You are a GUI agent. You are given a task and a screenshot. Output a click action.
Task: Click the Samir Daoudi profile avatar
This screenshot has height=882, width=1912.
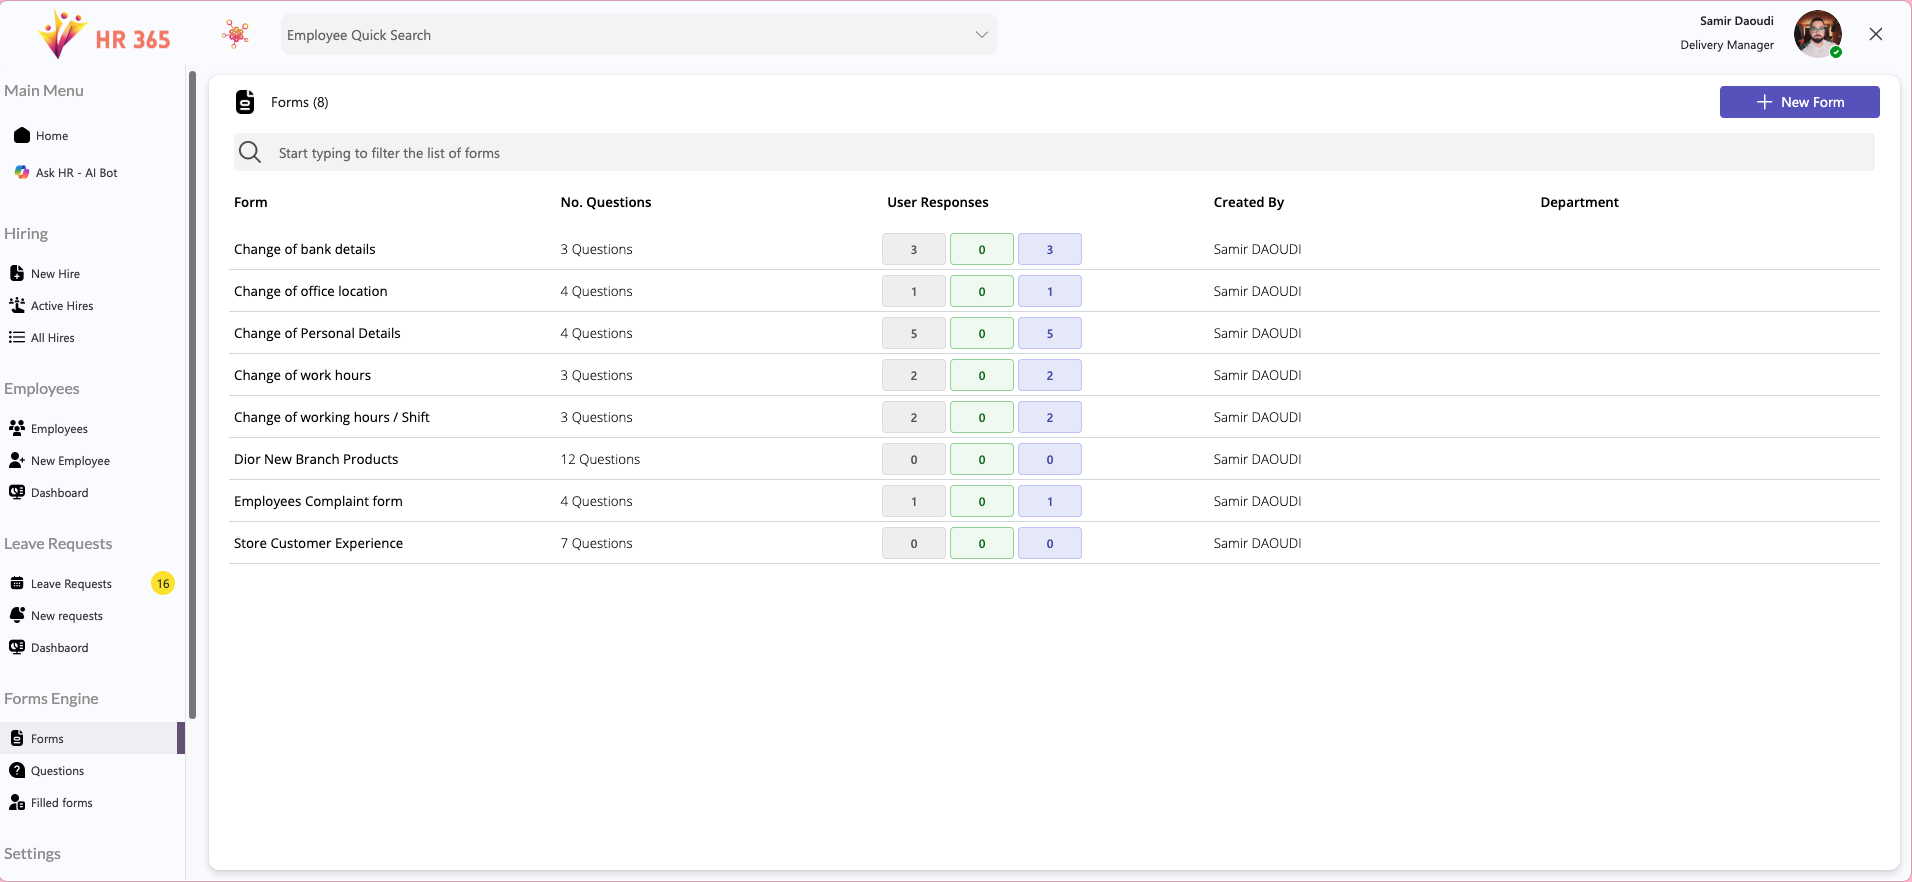(x=1816, y=34)
